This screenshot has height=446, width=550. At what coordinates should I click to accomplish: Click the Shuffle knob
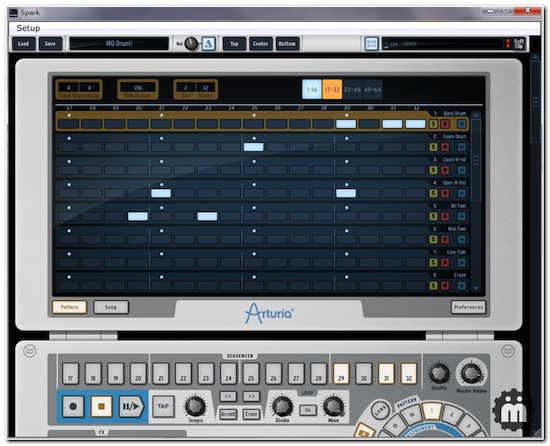click(439, 373)
